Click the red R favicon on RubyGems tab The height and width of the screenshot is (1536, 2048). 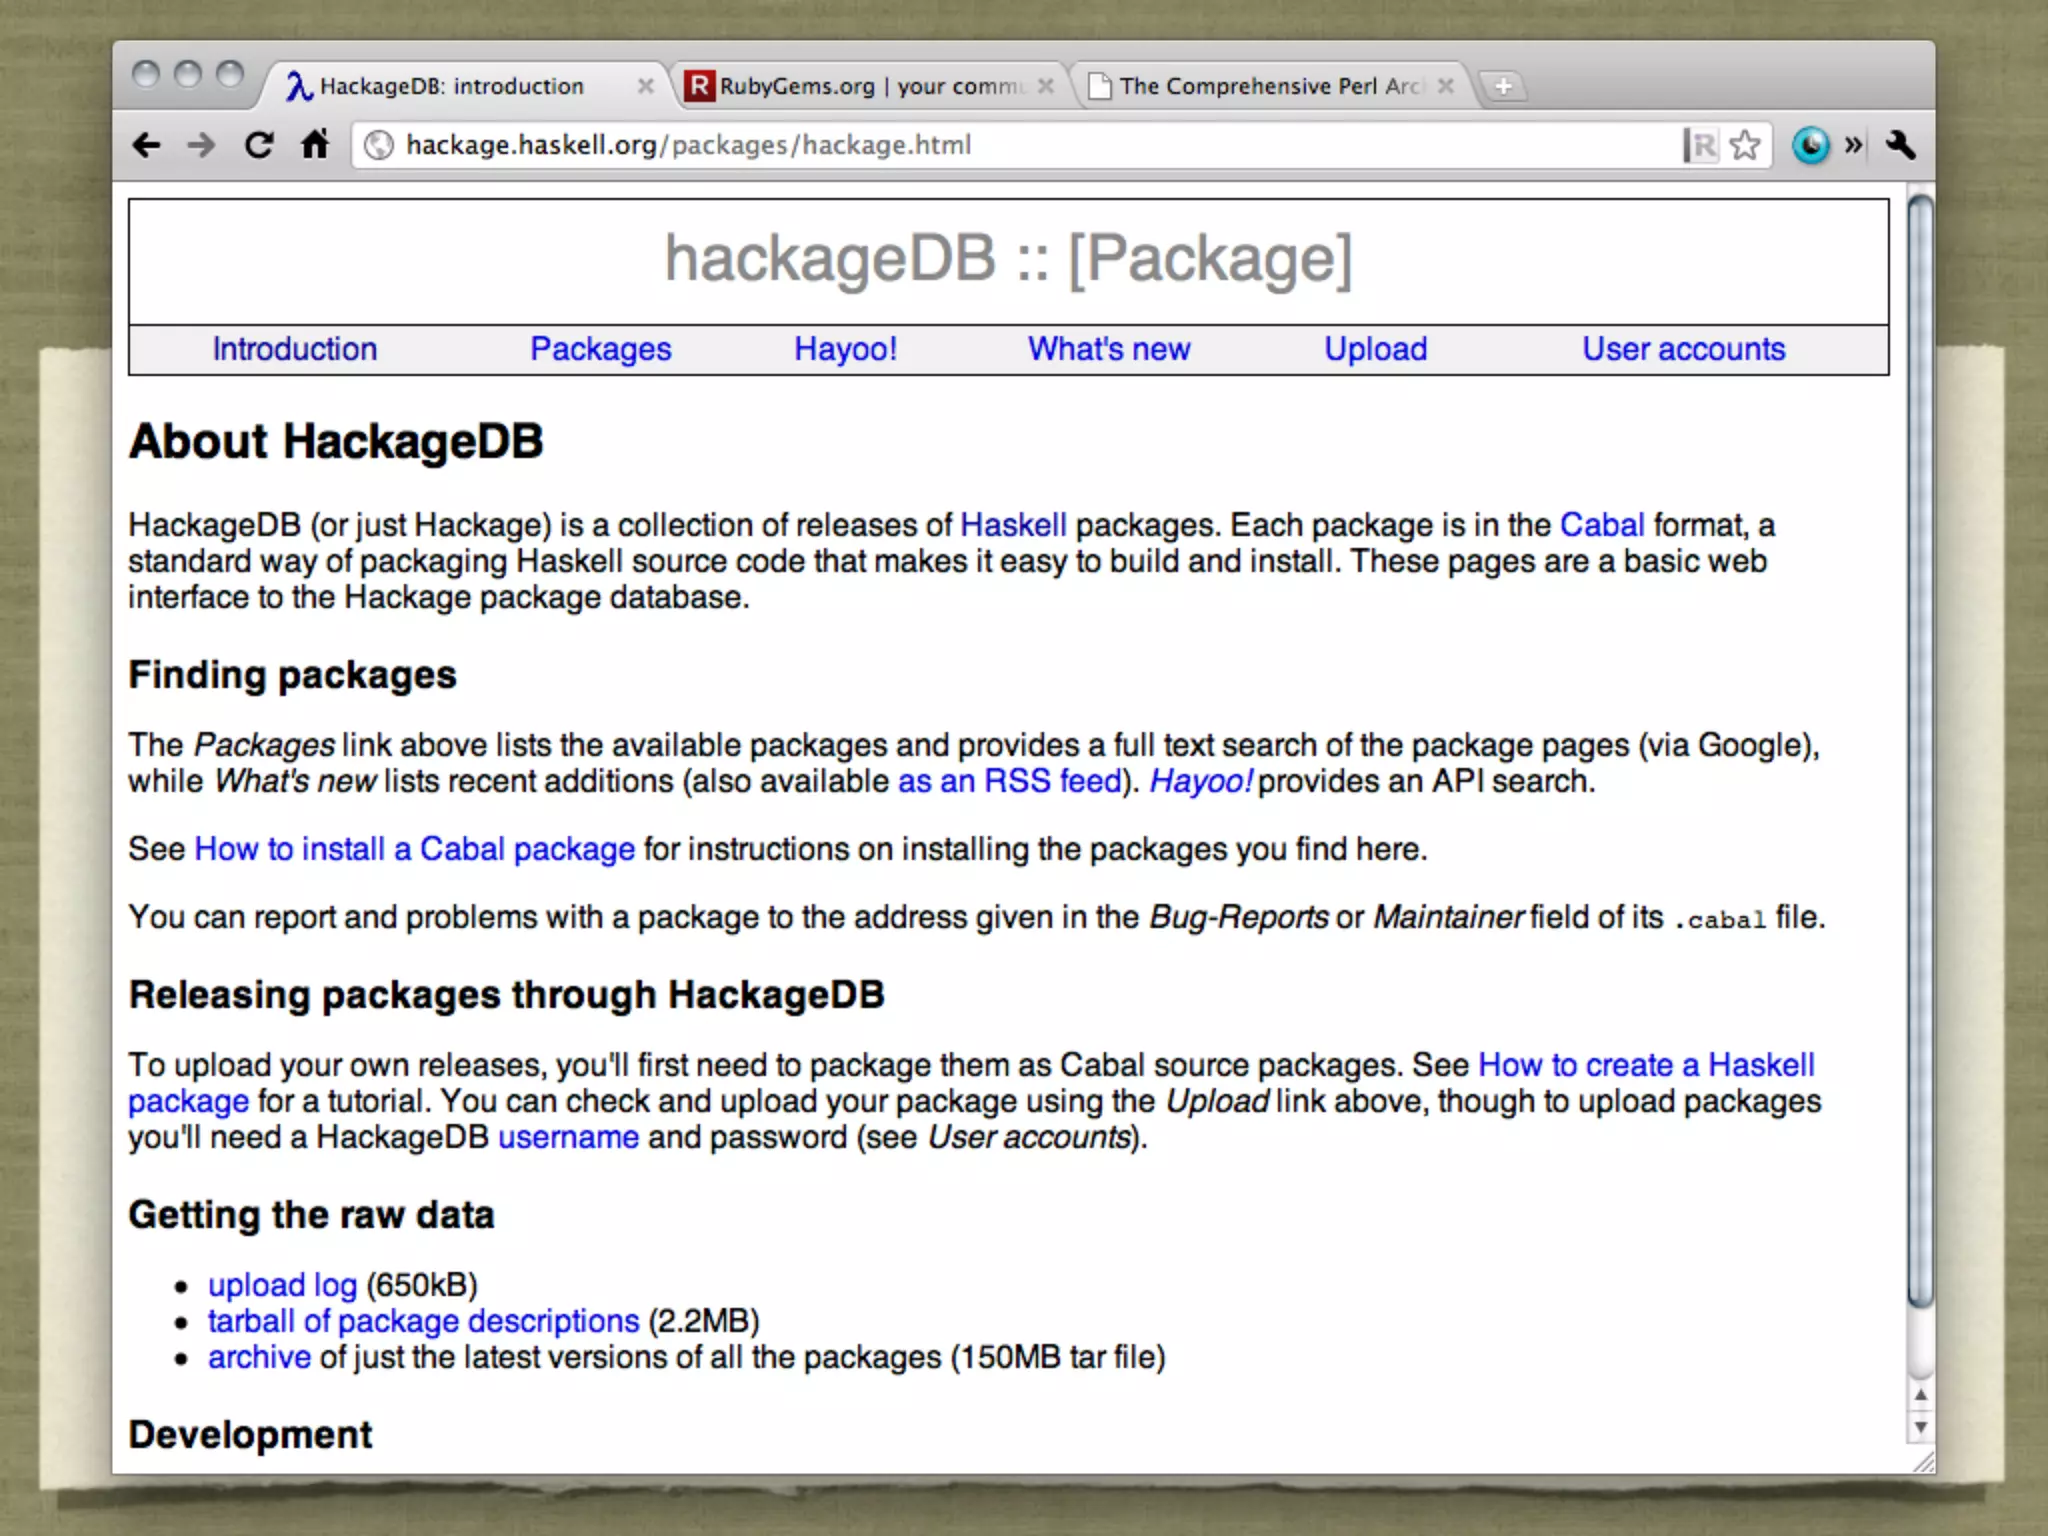pos(699,87)
